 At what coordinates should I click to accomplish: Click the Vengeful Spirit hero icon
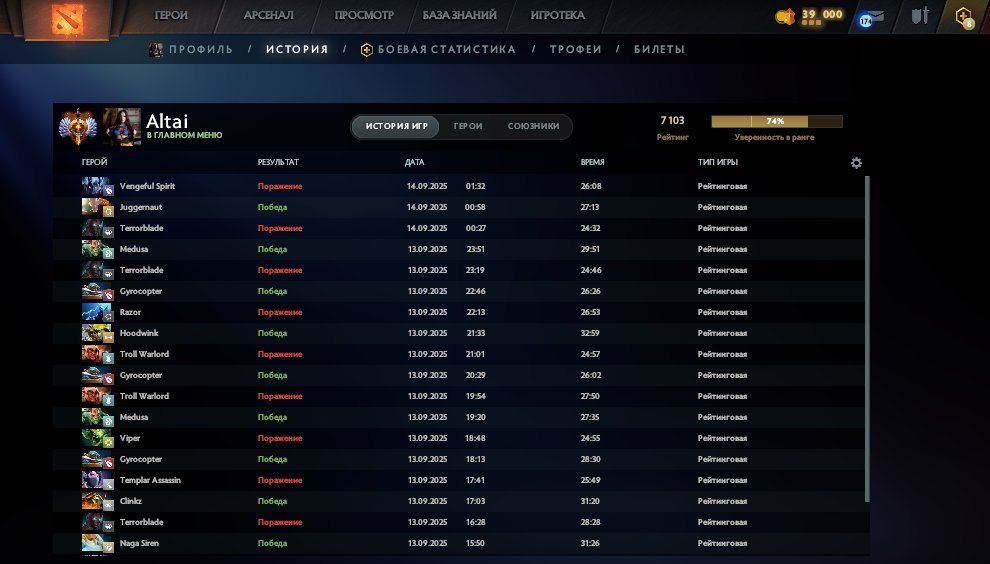click(x=98, y=186)
